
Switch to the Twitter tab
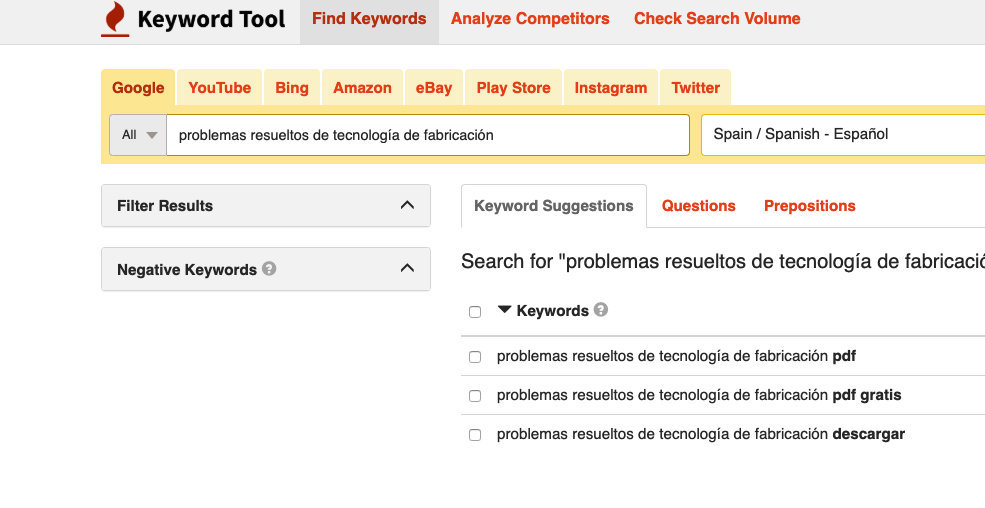pos(695,88)
